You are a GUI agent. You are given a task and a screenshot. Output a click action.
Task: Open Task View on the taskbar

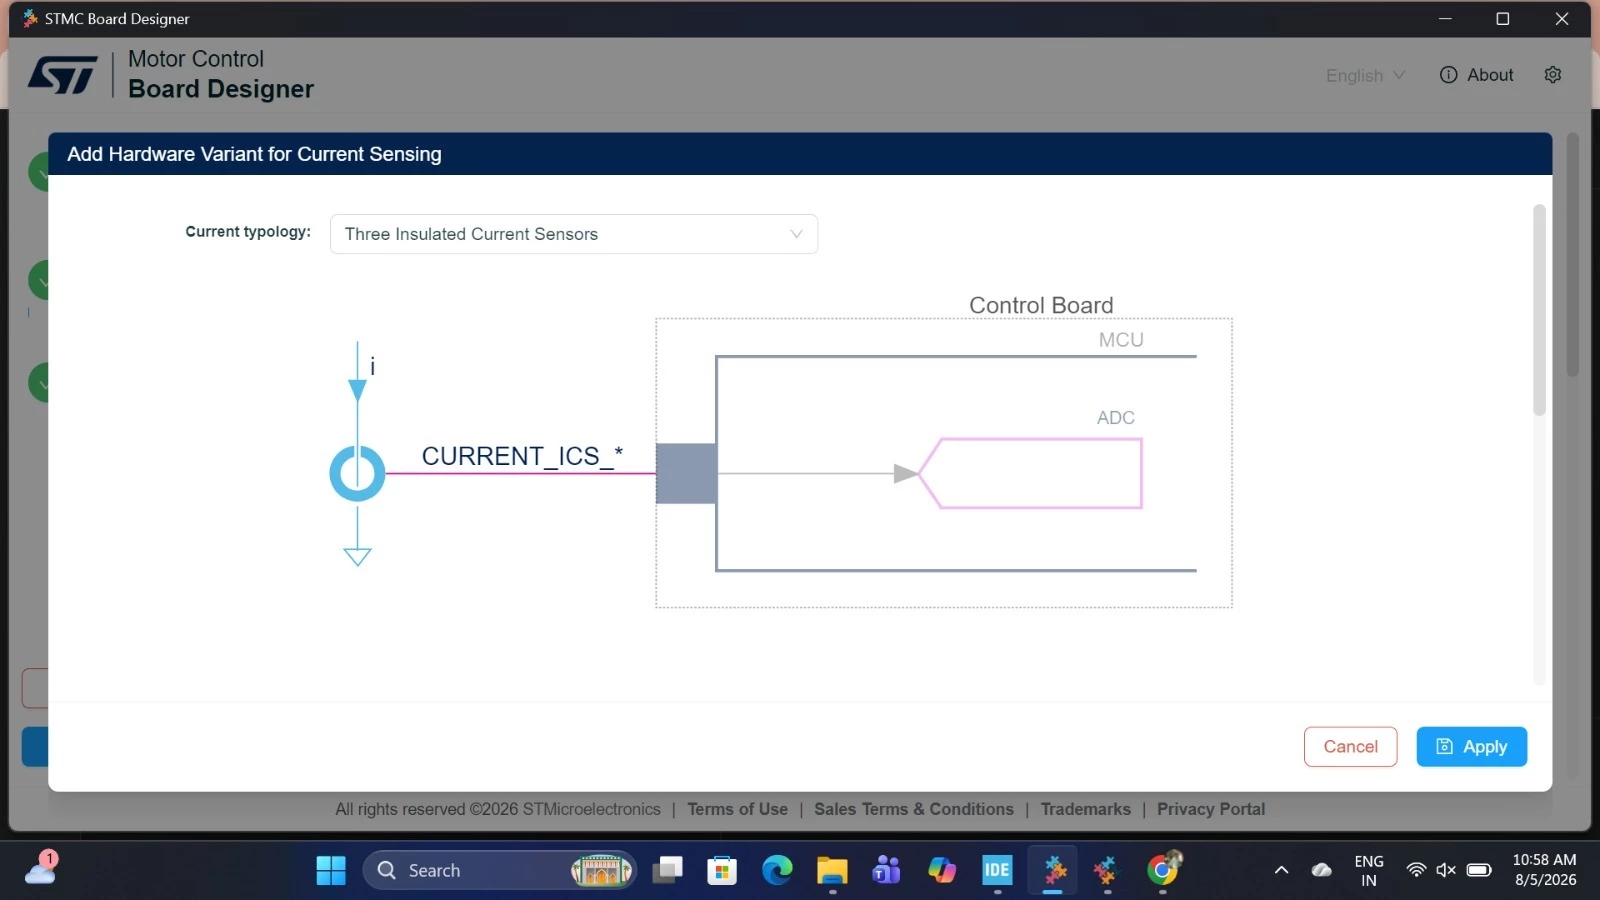point(667,871)
